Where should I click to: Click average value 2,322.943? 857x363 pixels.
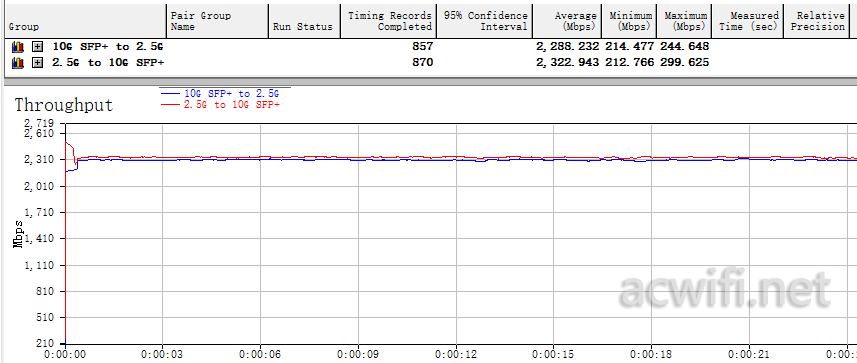pos(568,63)
